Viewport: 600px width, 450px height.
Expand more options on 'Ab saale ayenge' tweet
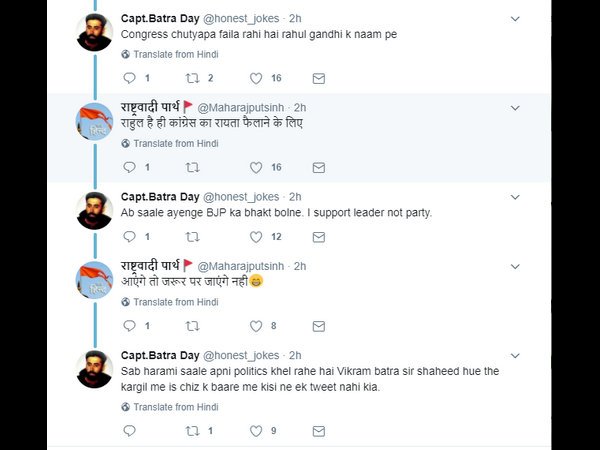(x=515, y=197)
